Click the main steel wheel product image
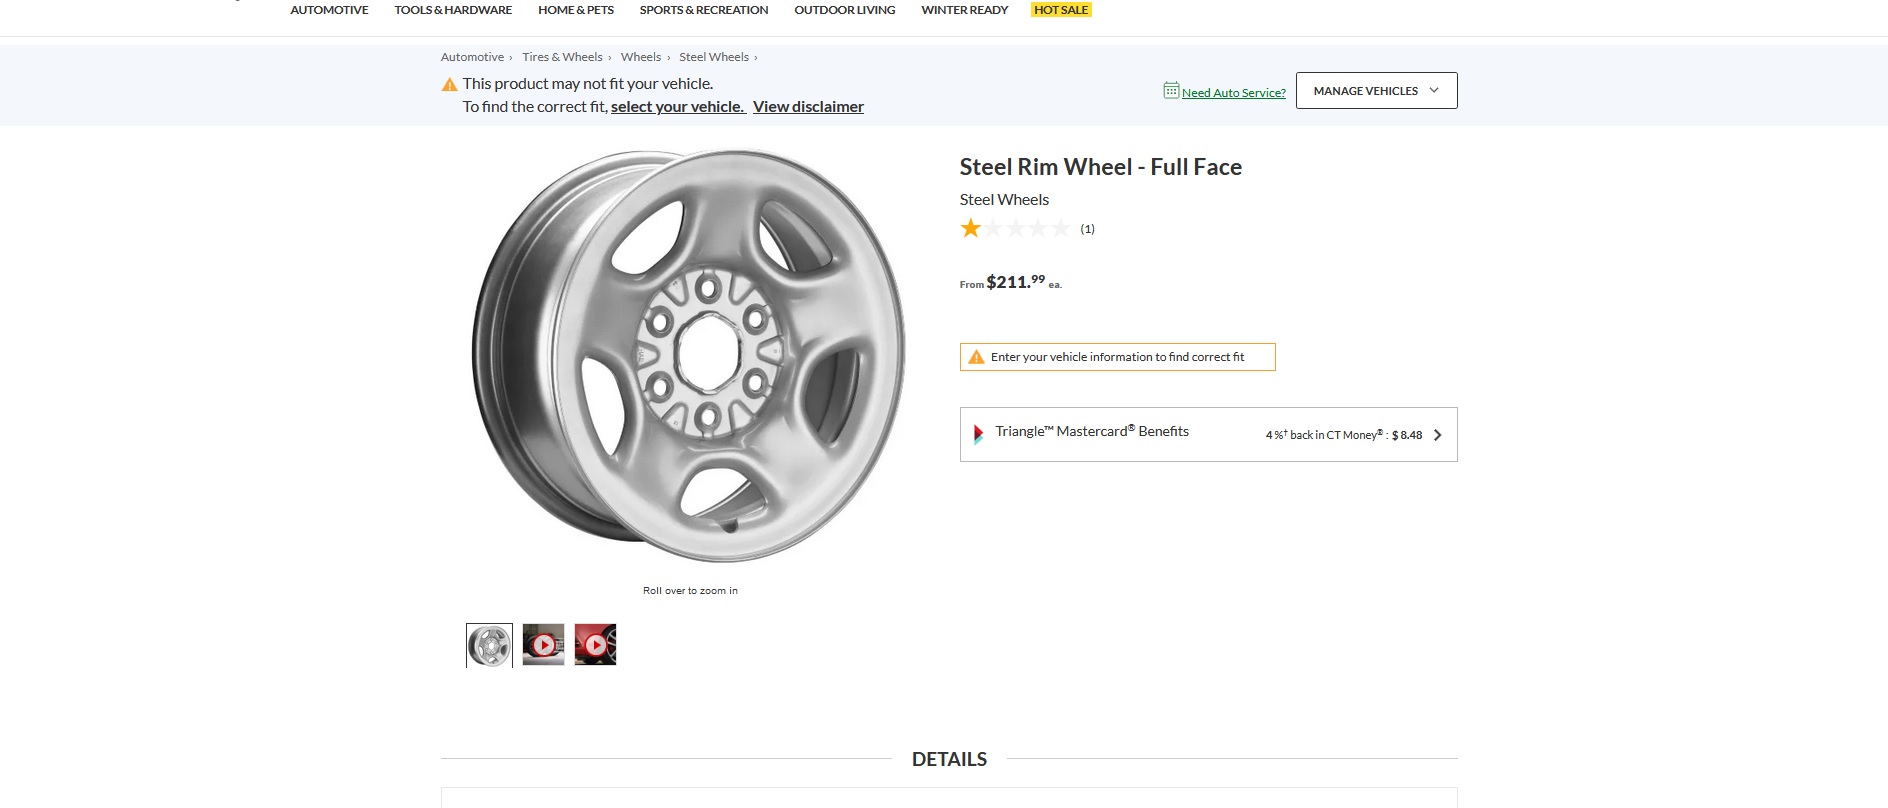 [x=689, y=355]
